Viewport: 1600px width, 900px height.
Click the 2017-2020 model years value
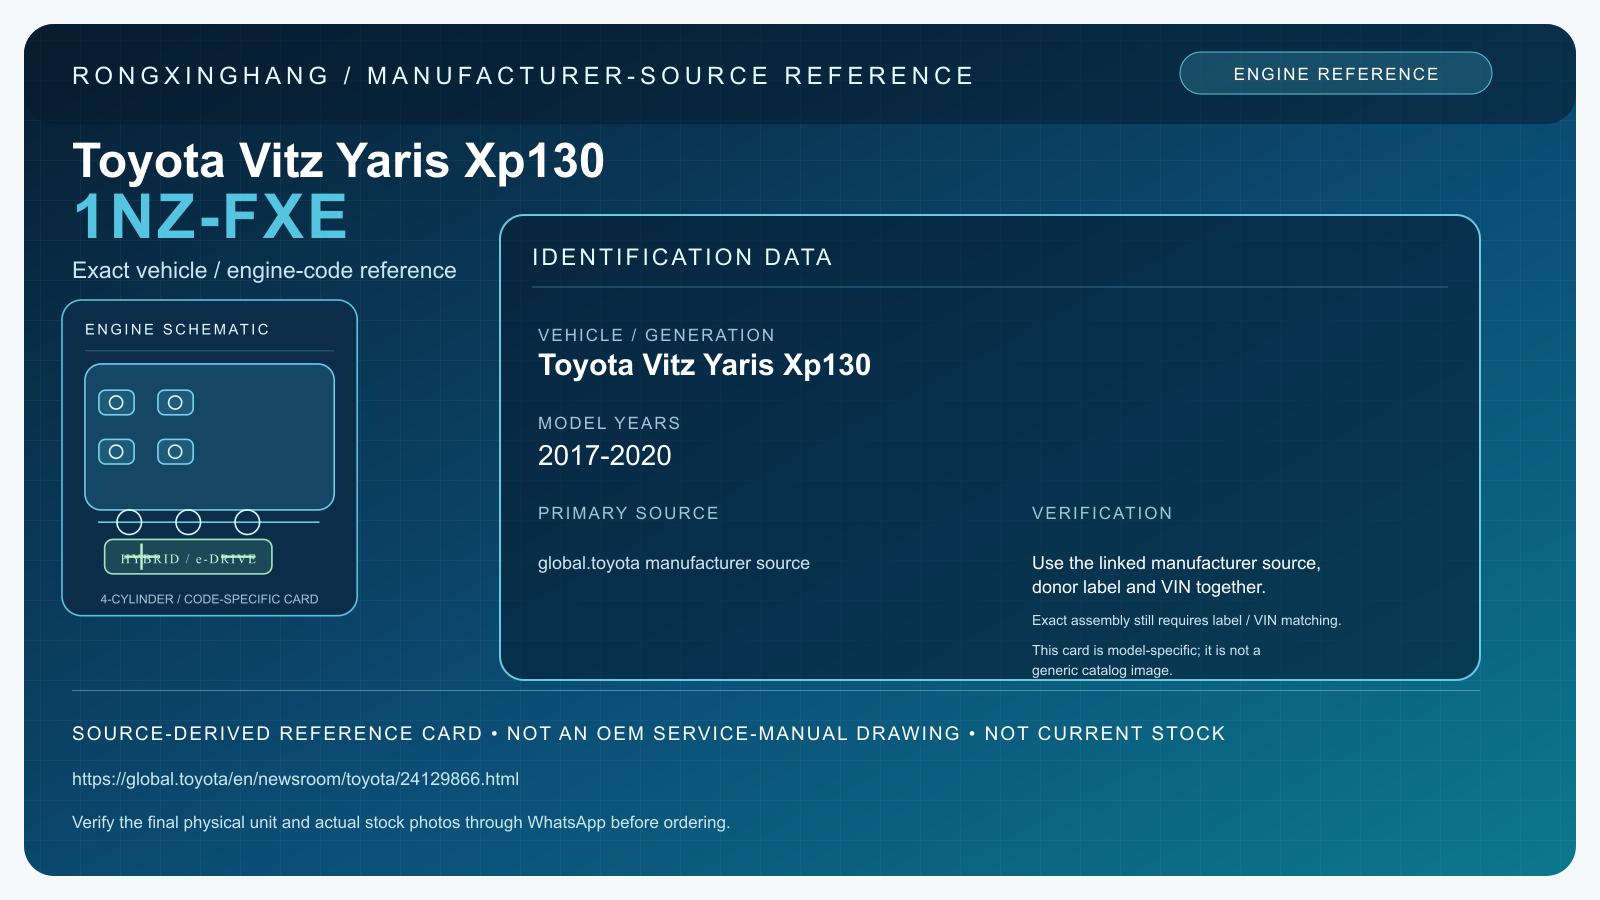click(x=604, y=456)
